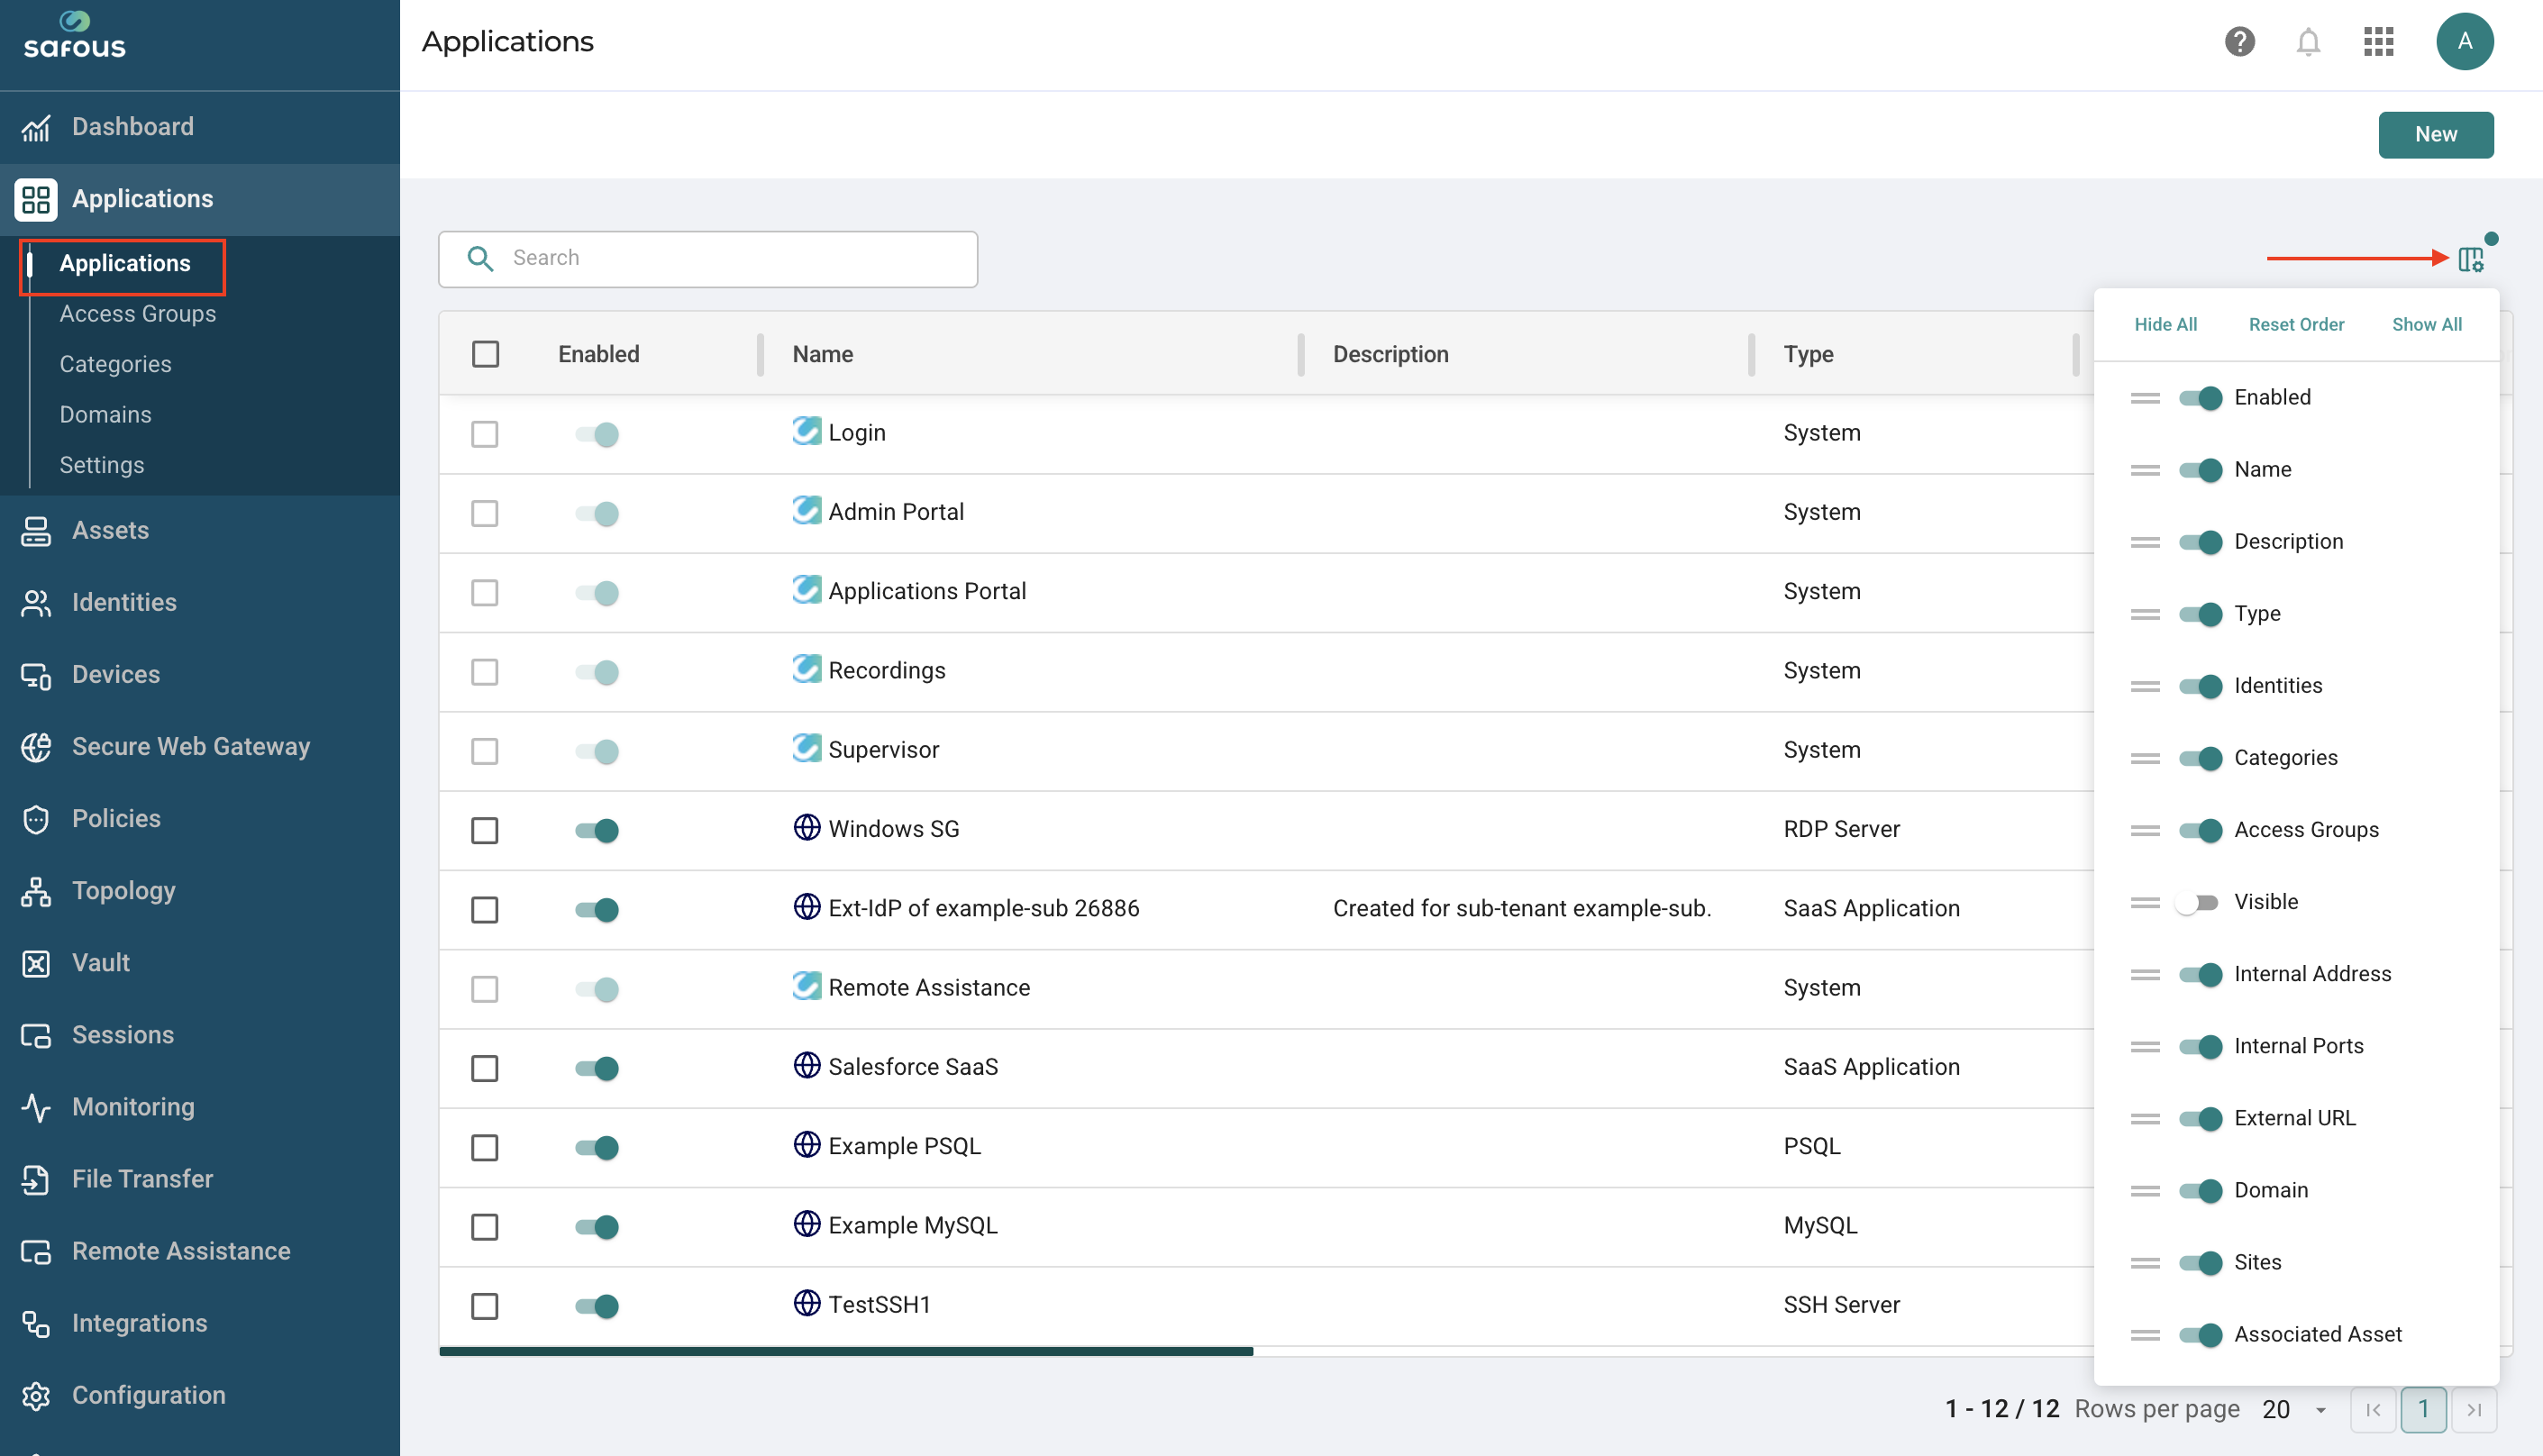Open the help question mark icon
Viewport: 2543px width, 1456px height.
(x=2239, y=42)
